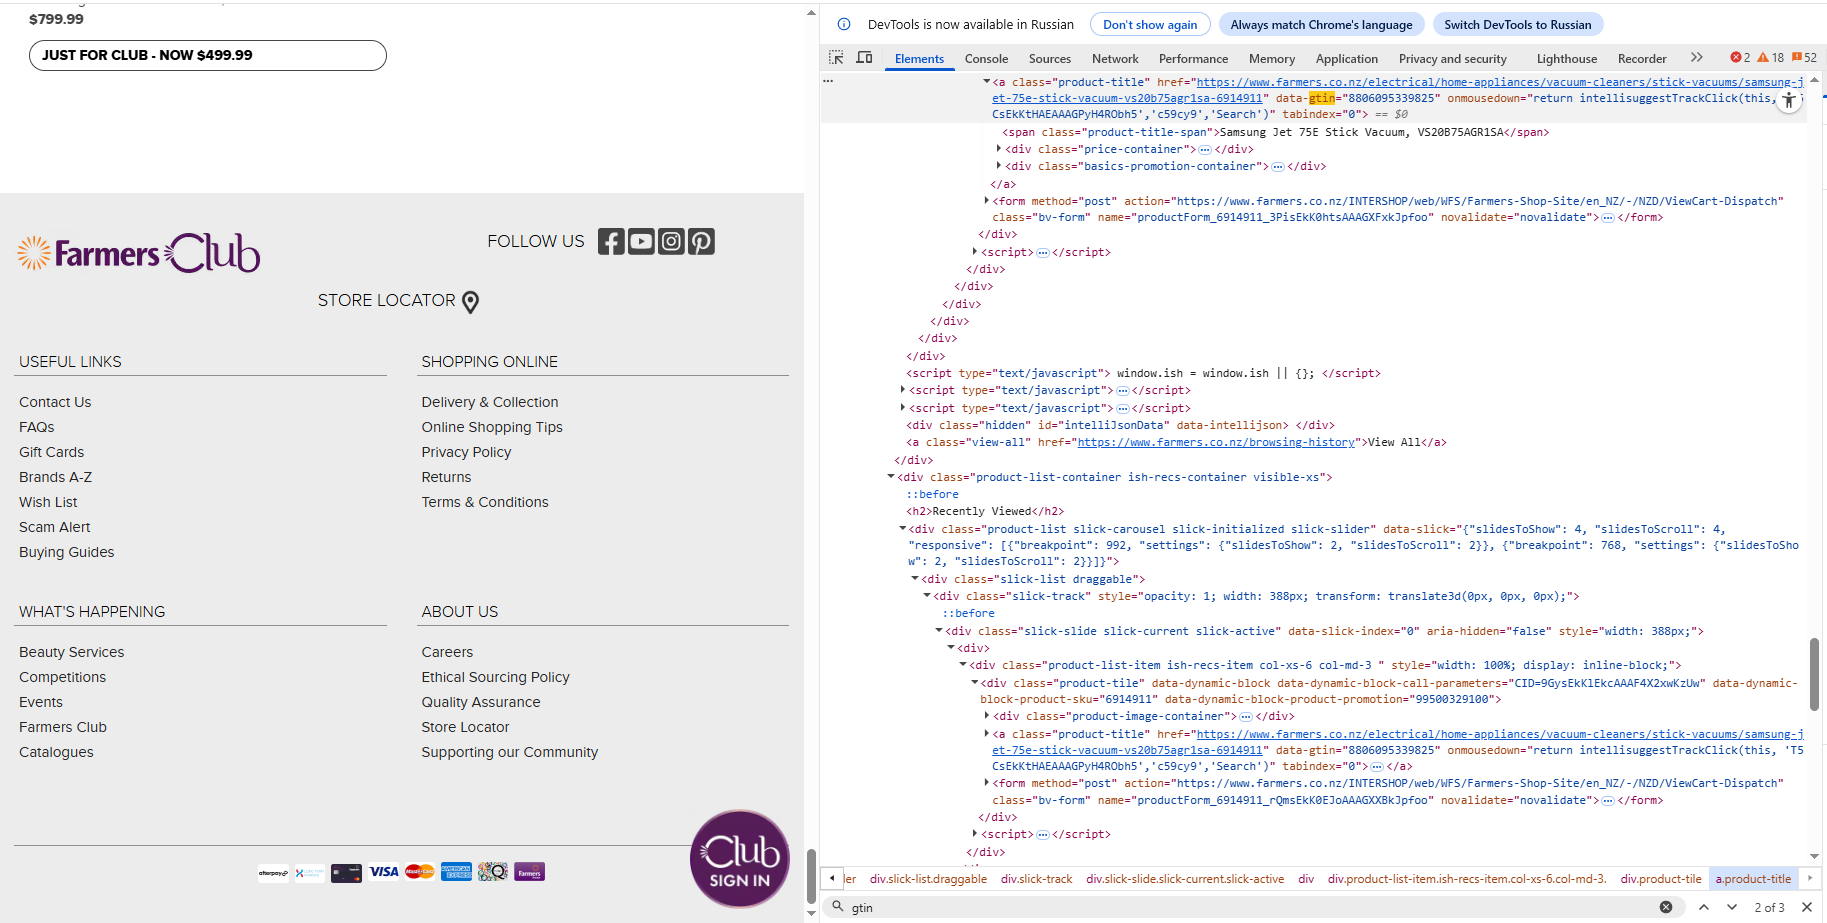Toggle the device toolbar icon in DevTools
Image resolution: width=1827 pixels, height=923 pixels.
(x=865, y=58)
